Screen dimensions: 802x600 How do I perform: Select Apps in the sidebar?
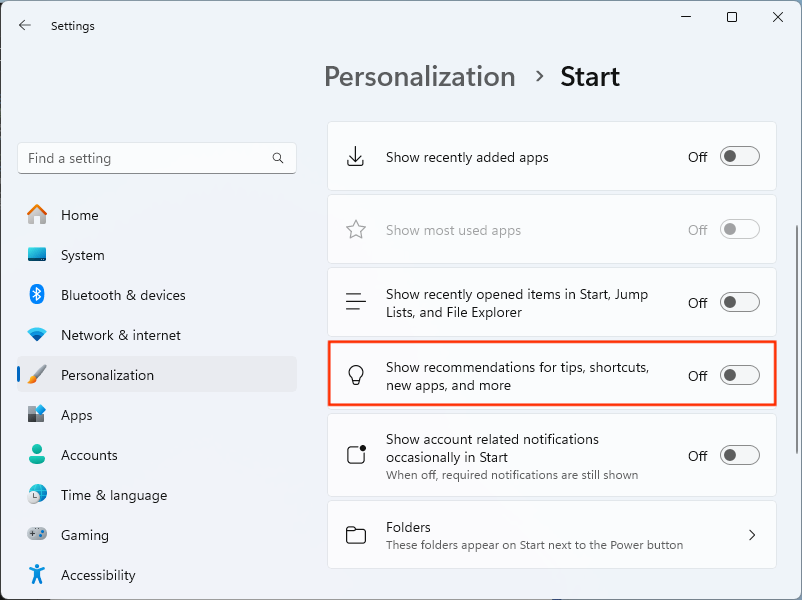pyautogui.click(x=76, y=415)
